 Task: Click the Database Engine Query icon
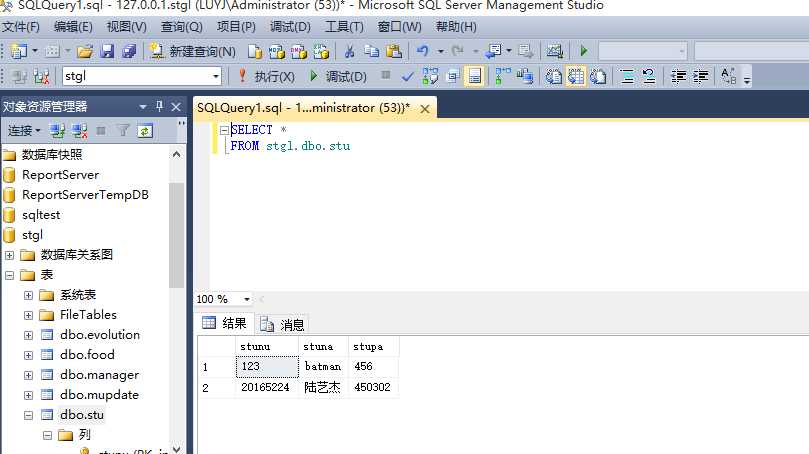point(254,51)
